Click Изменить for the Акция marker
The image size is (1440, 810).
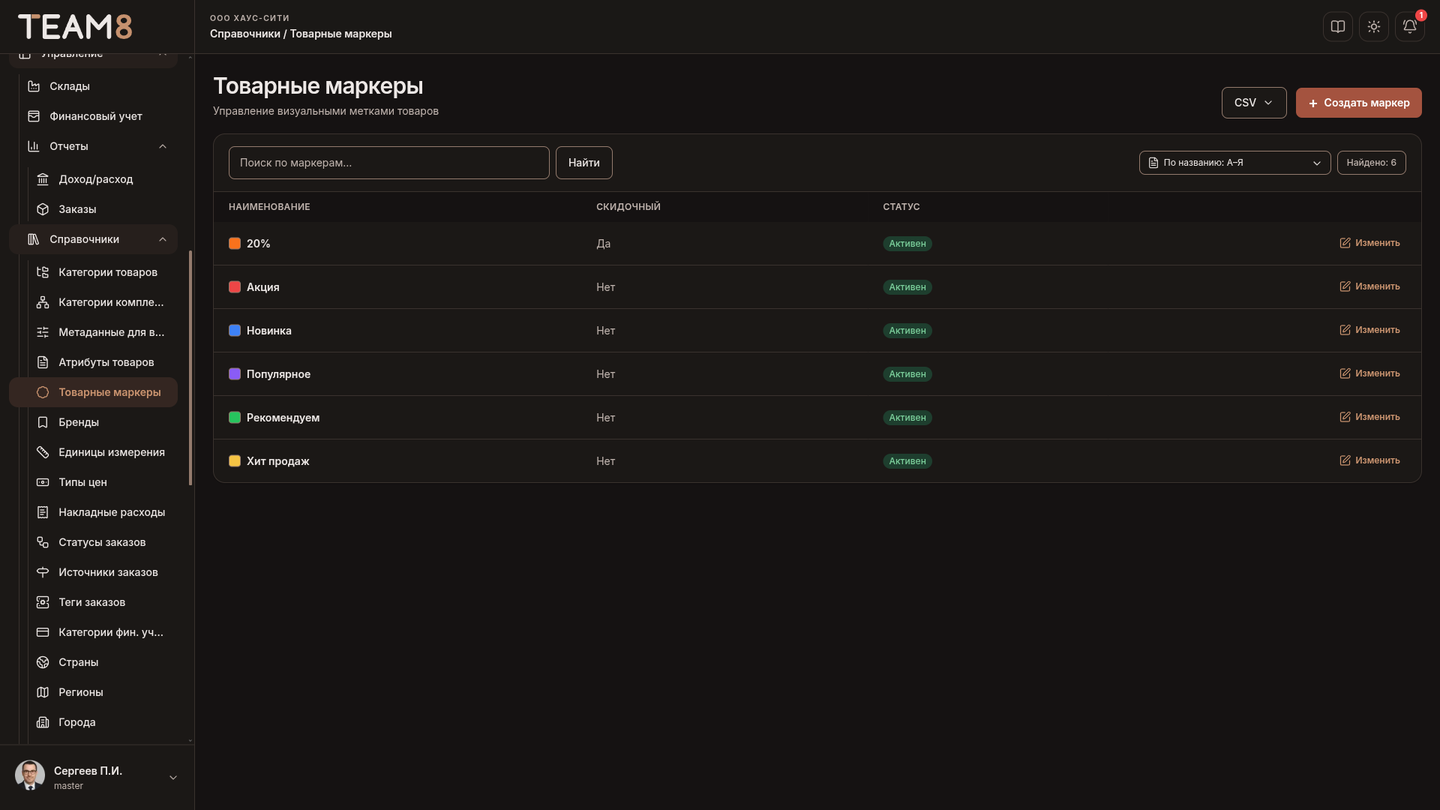tap(1370, 286)
